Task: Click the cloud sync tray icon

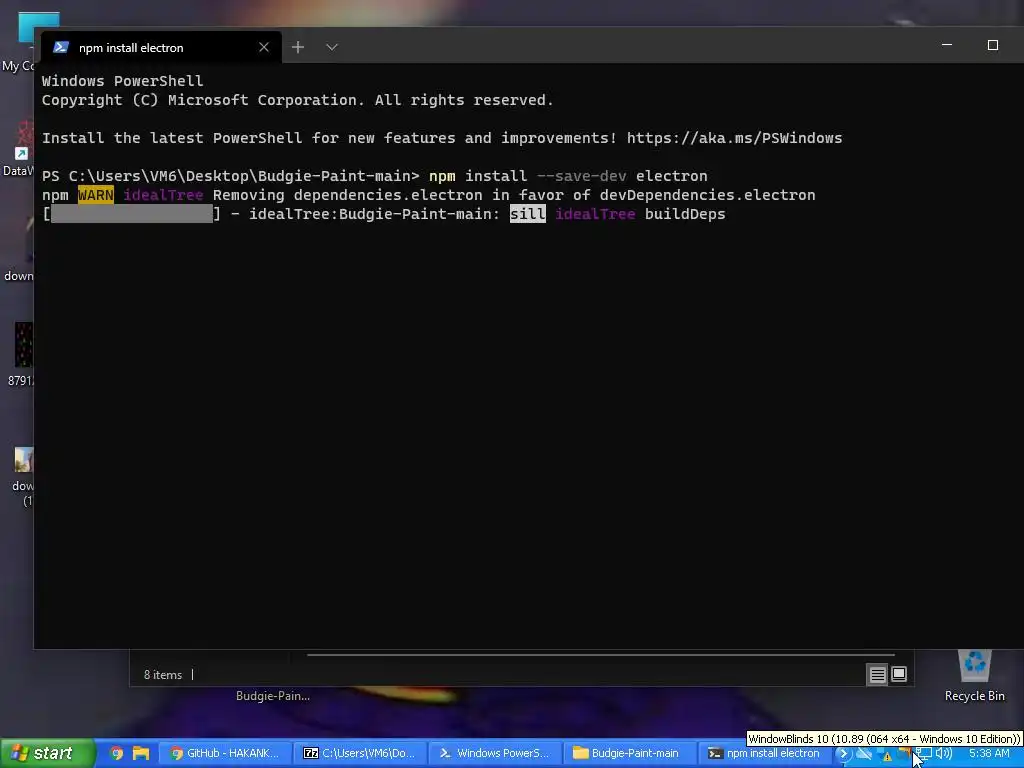Action: (x=864, y=754)
